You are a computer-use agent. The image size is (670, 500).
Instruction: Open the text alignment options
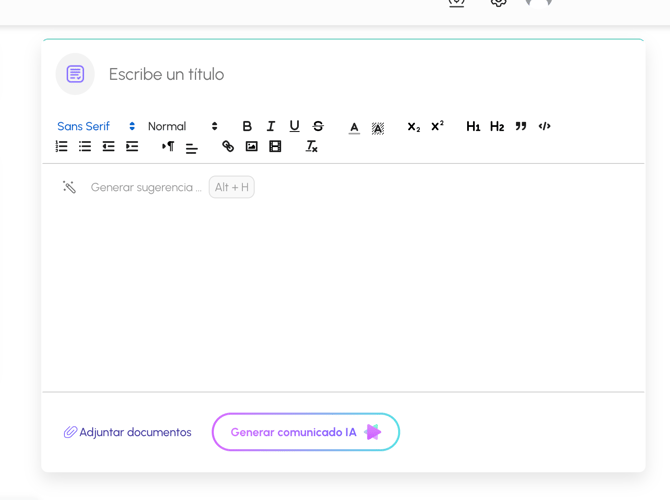[192, 148]
